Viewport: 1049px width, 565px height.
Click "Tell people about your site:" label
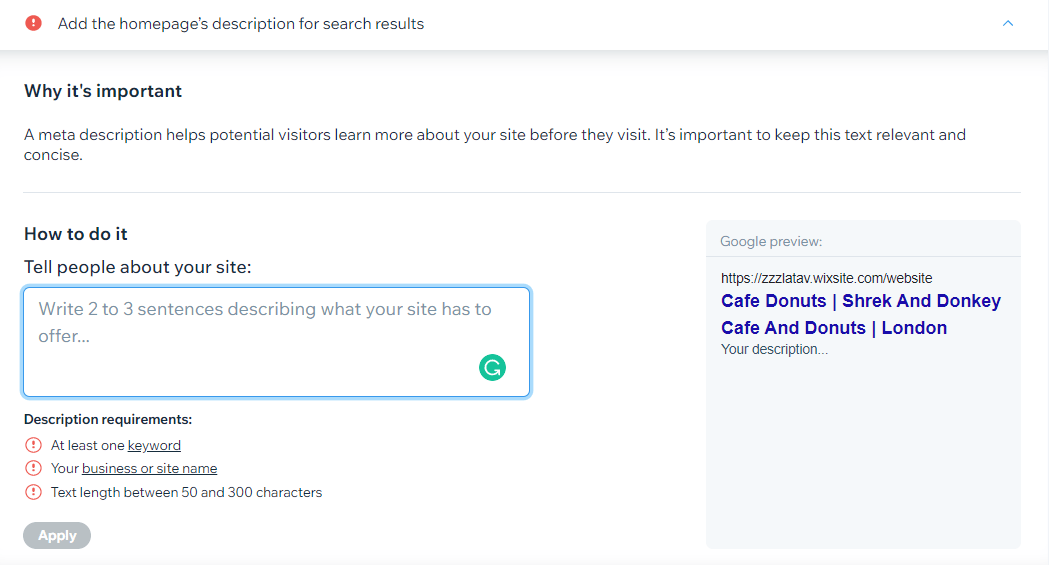pyautogui.click(x=138, y=267)
